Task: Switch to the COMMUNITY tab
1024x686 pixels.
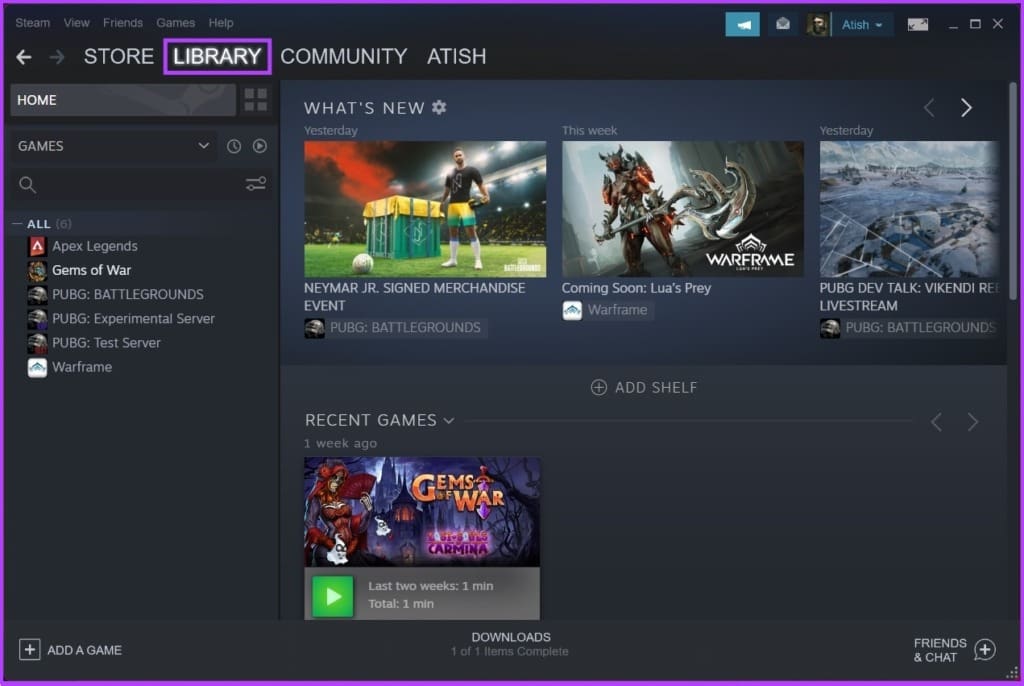Action: pyautogui.click(x=344, y=57)
